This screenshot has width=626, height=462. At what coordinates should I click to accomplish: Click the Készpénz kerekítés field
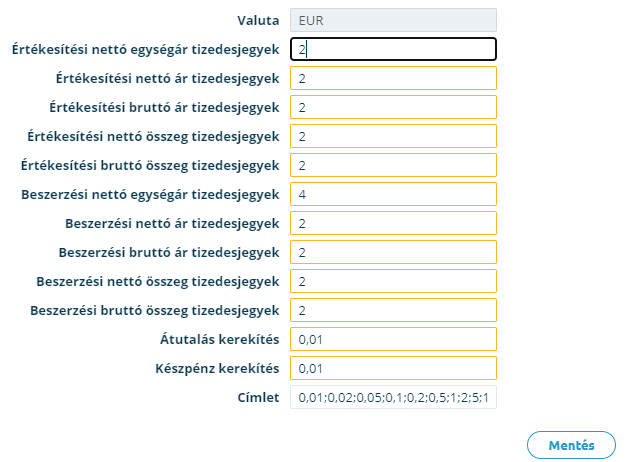point(393,368)
